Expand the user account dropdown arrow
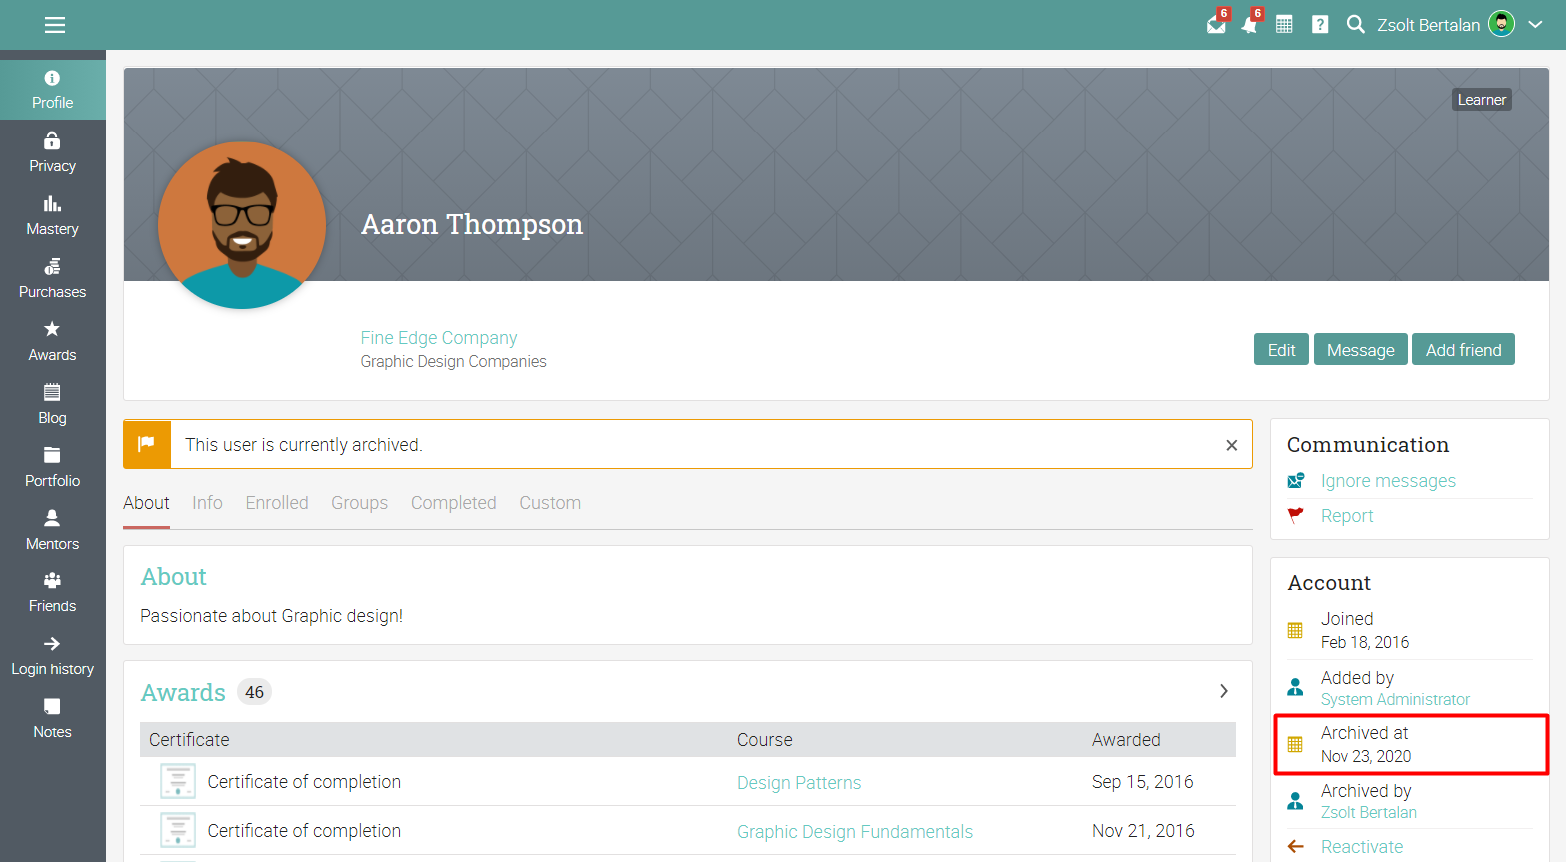 point(1536,24)
